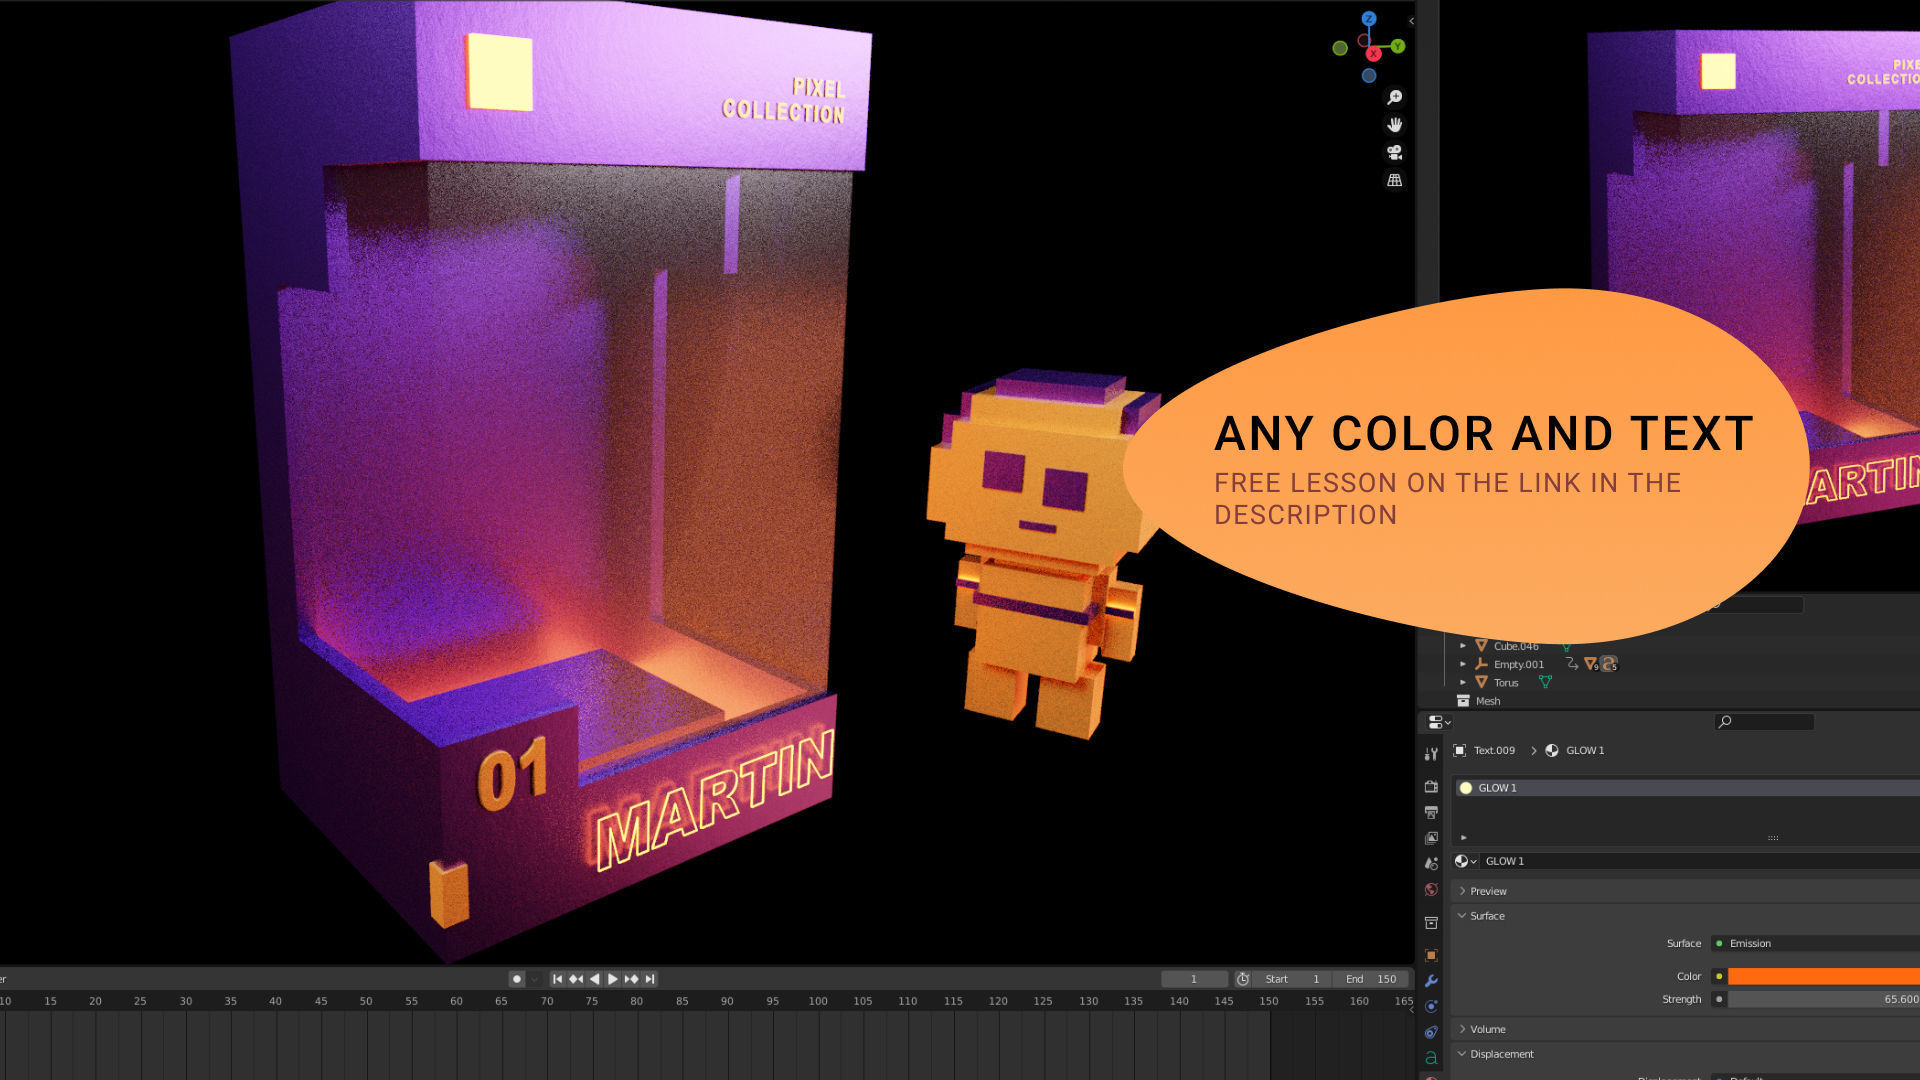Switch perspective/orthographic using the grid icon
This screenshot has height=1080, width=1920.
(1394, 180)
